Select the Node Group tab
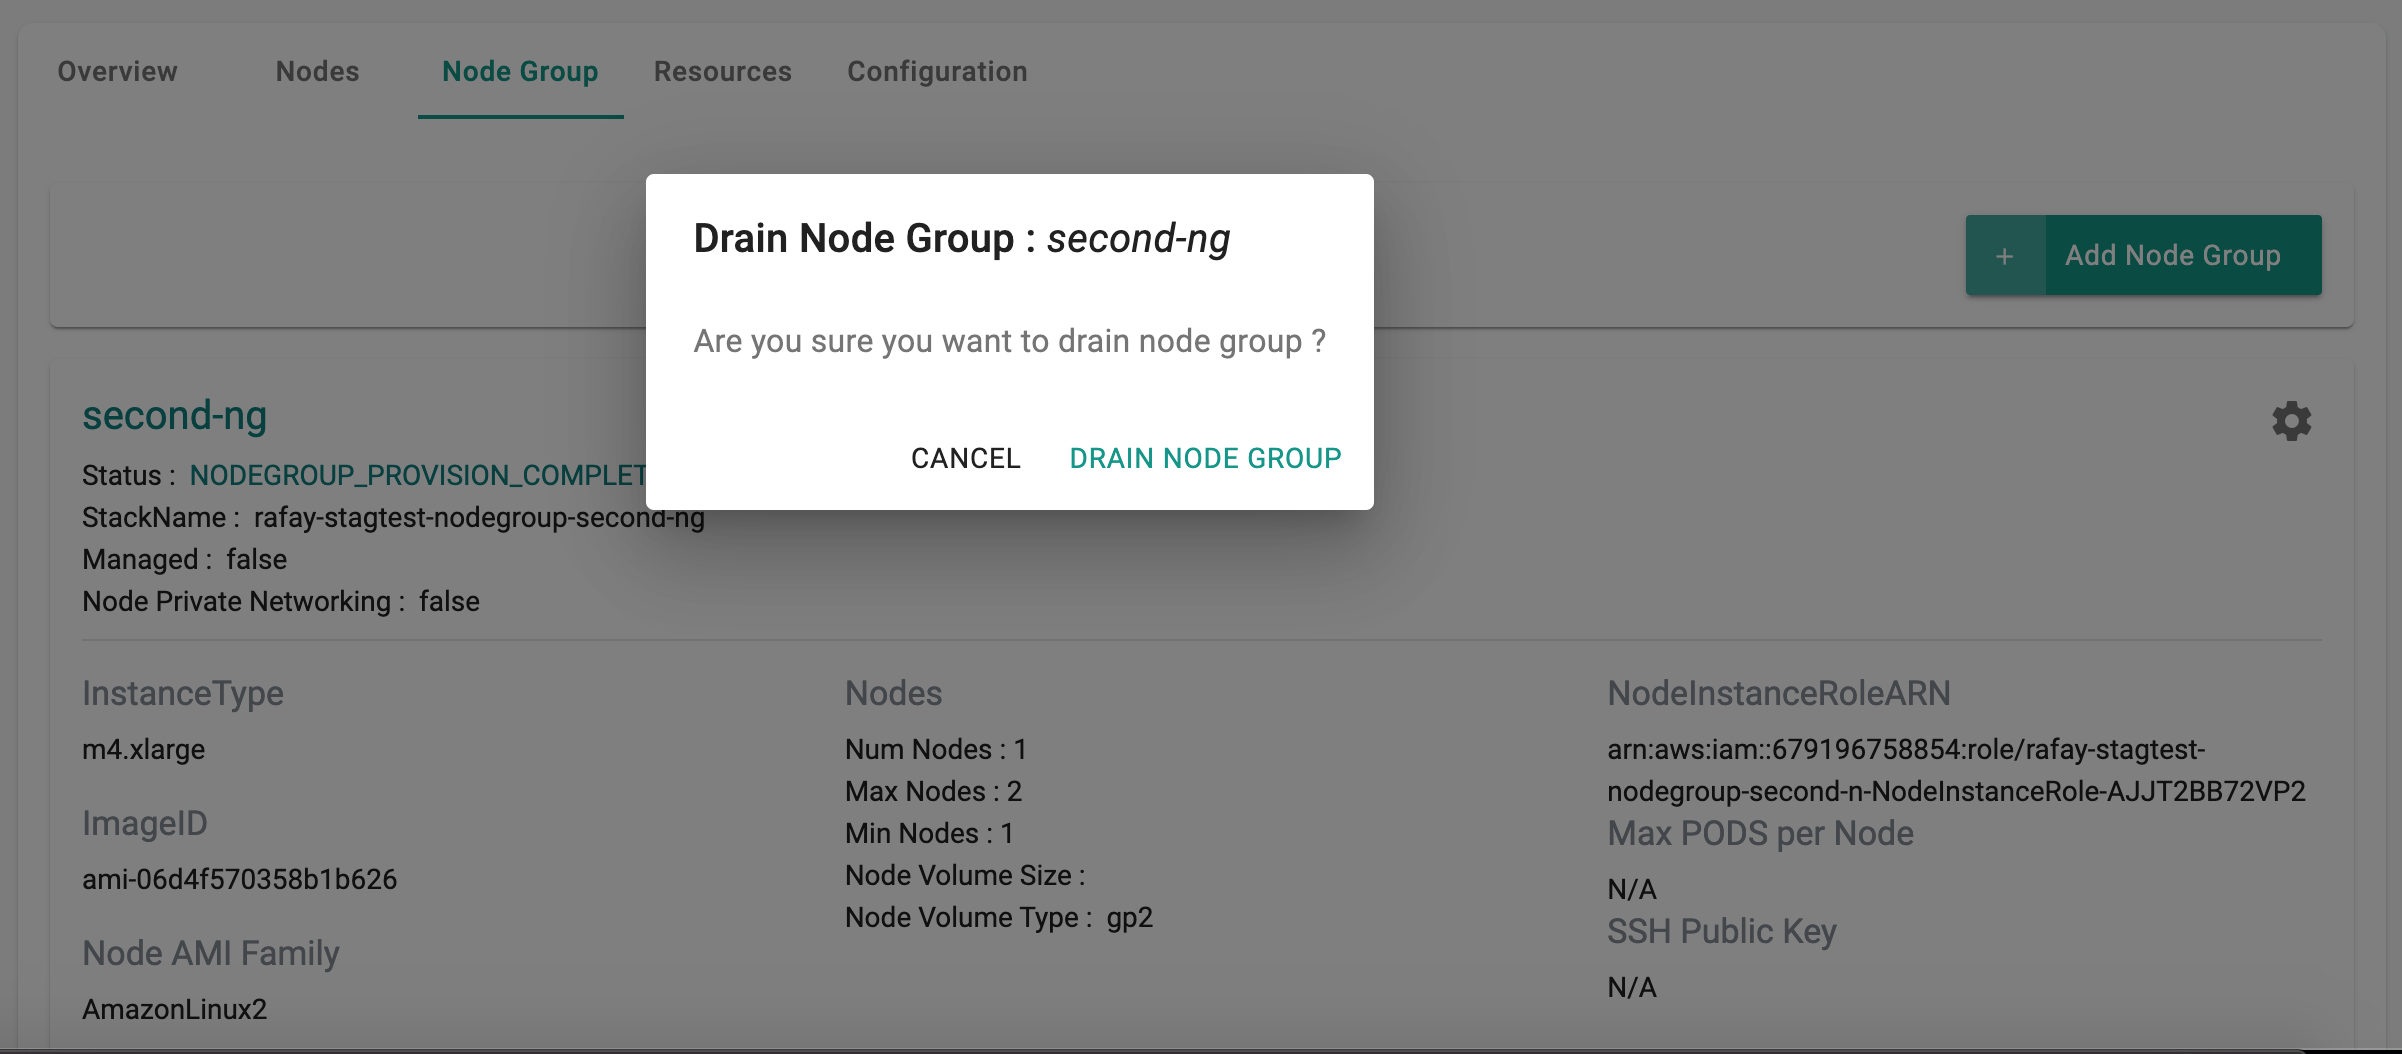Image resolution: width=2402 pixels, height=1054 pixels. [x=520, y=71]
